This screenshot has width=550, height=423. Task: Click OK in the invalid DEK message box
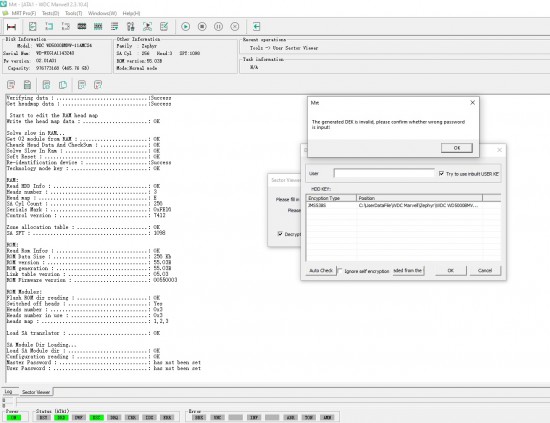coord(457,148)
